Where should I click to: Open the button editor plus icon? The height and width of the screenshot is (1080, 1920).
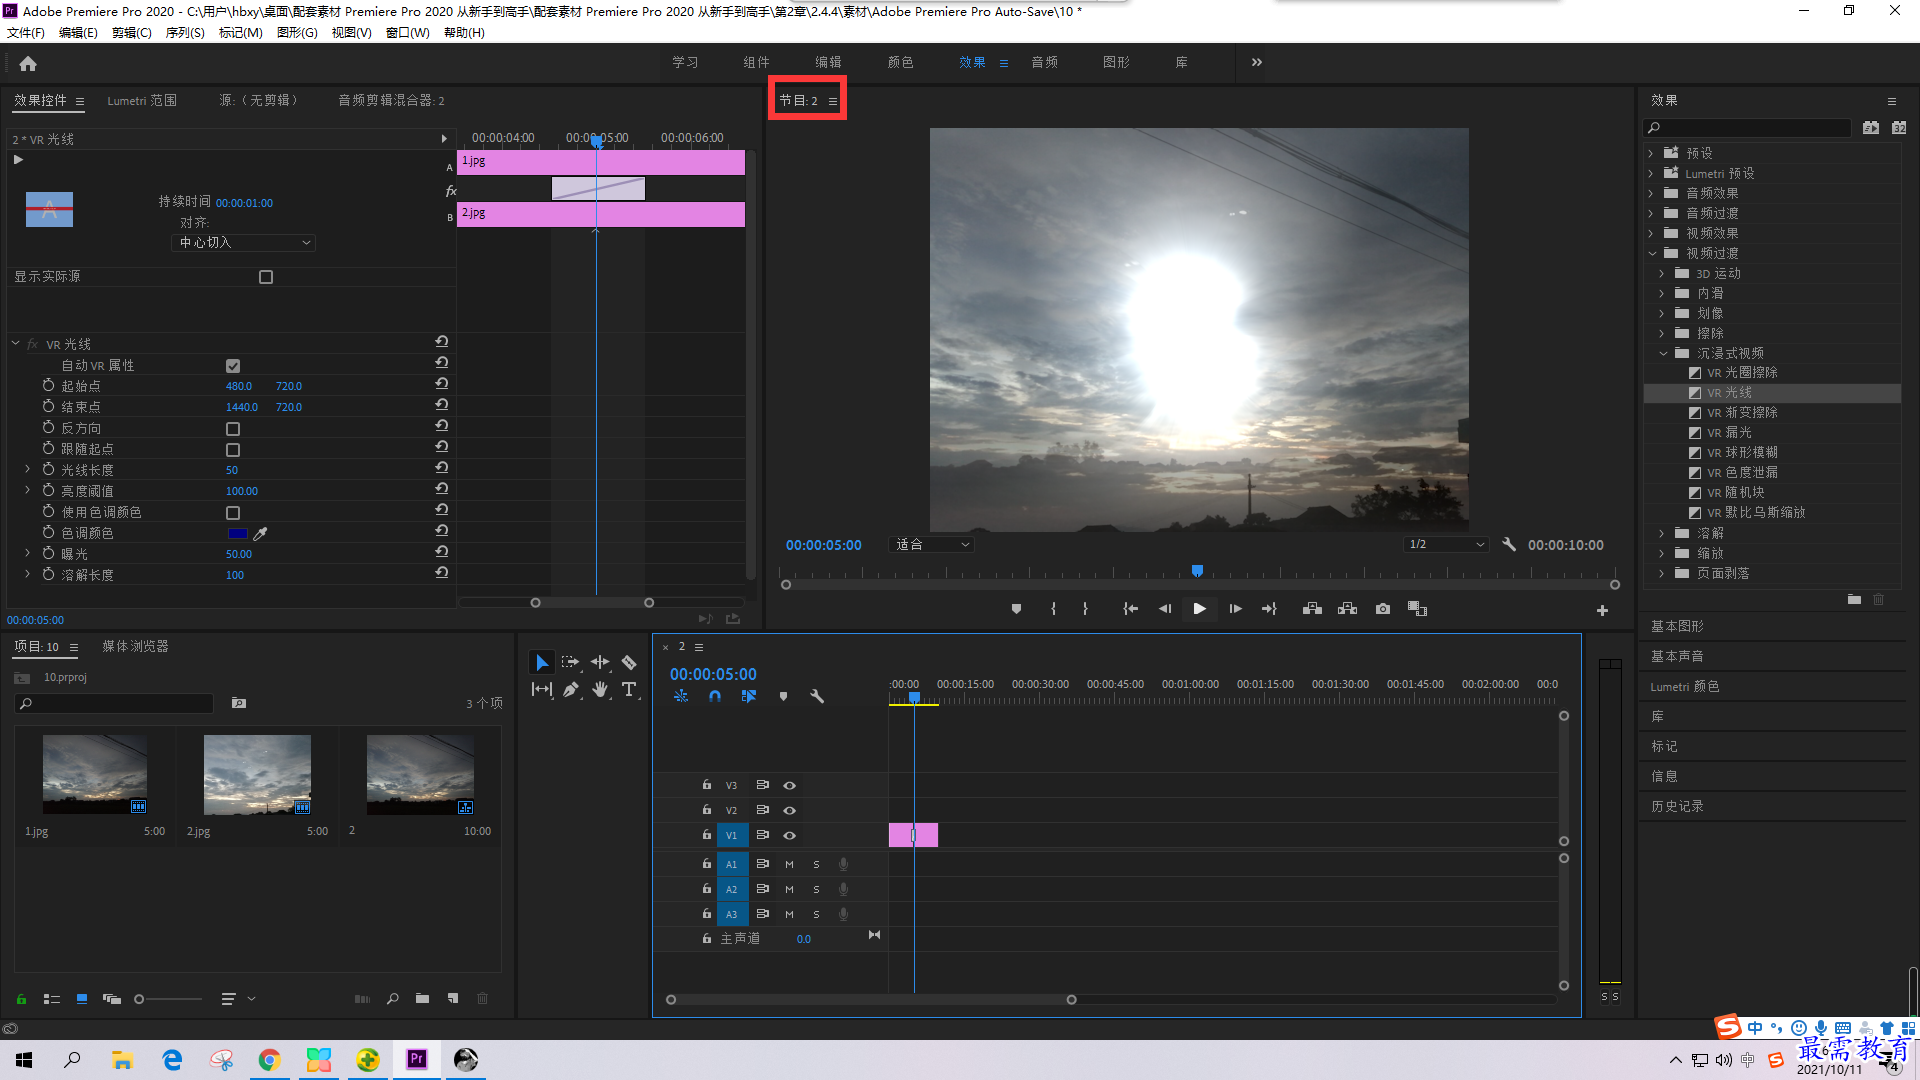point(1602,610)
